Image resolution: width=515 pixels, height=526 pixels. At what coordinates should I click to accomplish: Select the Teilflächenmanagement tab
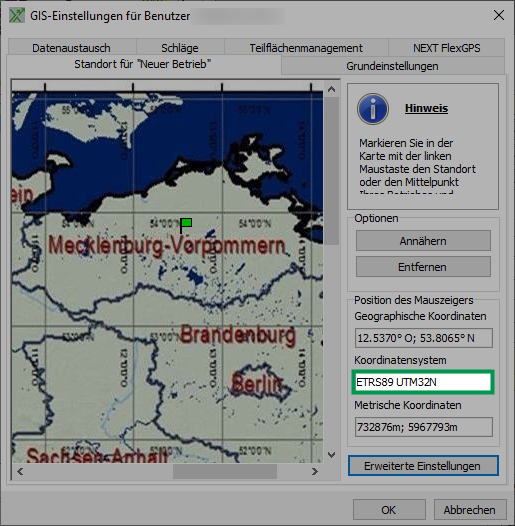(x=306, y=48)
